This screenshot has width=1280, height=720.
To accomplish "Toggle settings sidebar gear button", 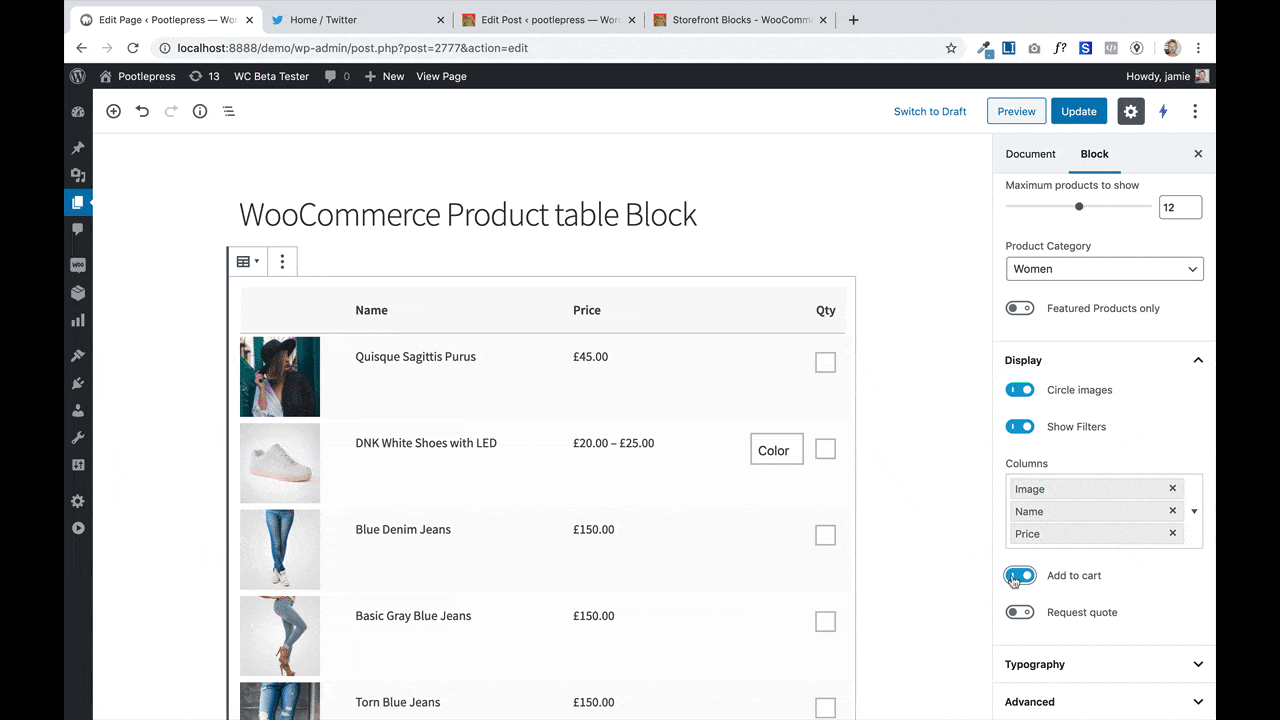I will [1130, 111].
